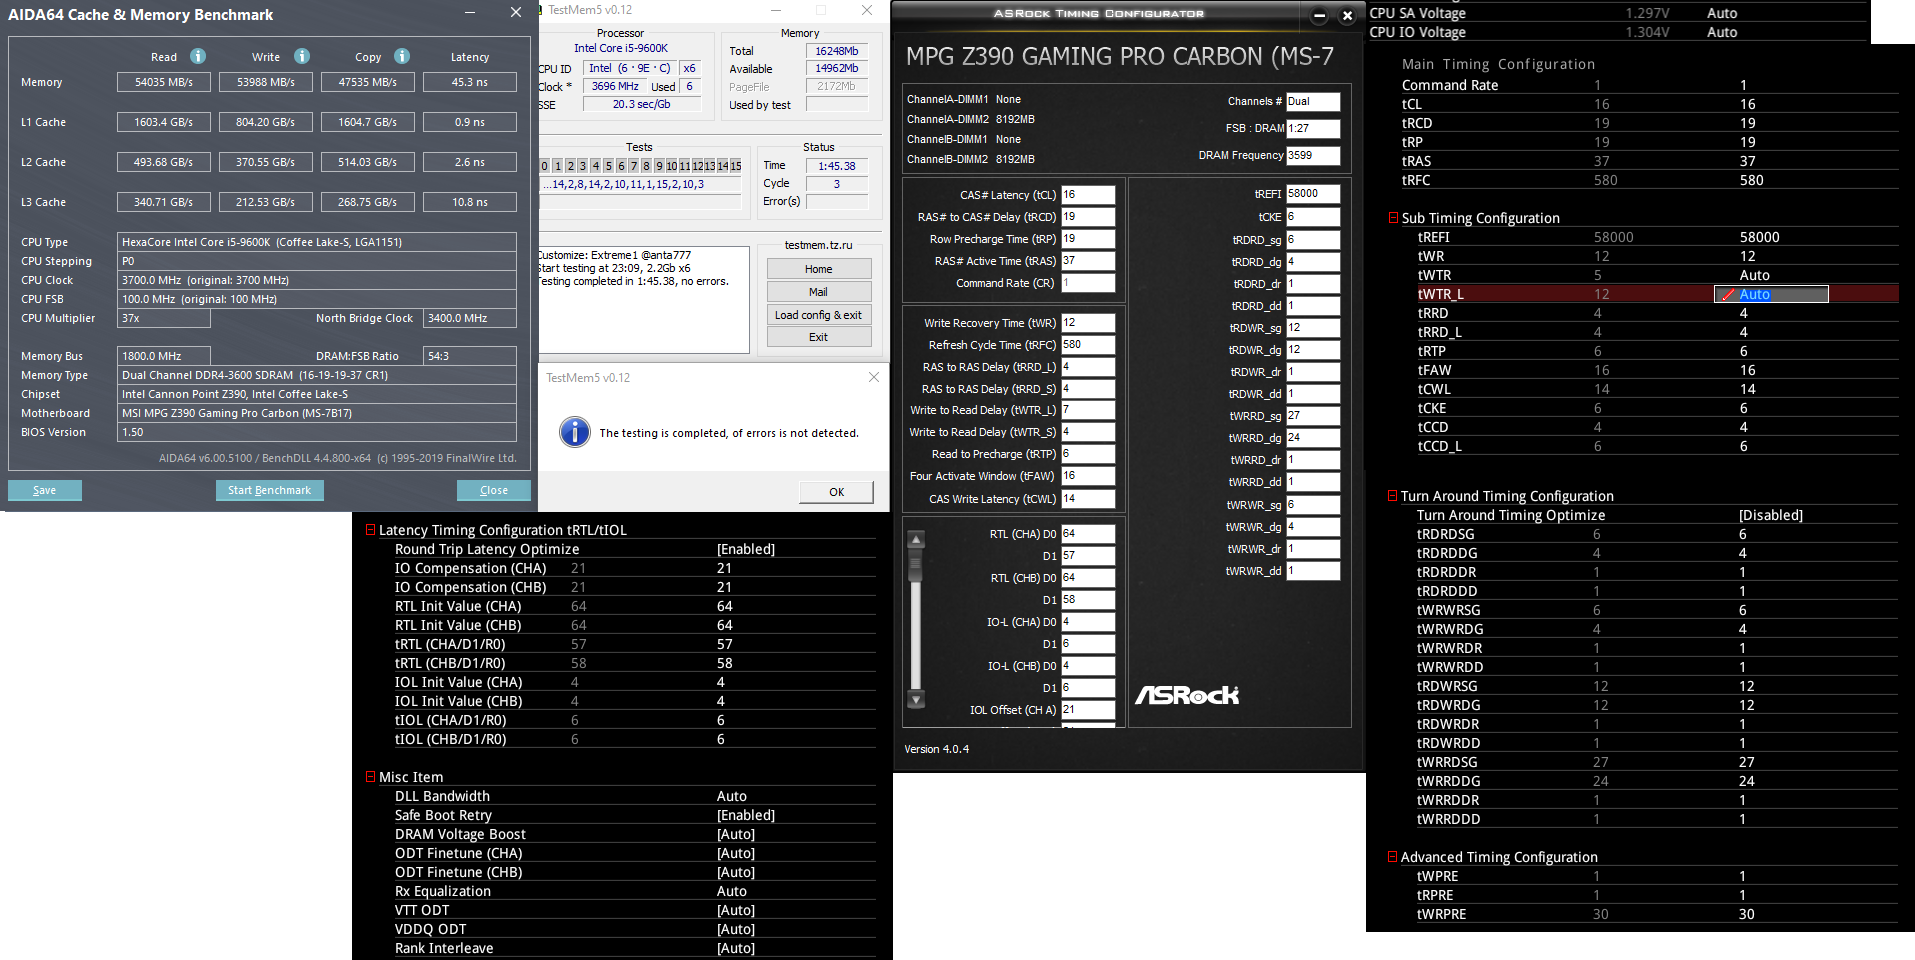Click the RAS# to CAS# Delay (tRCD) field
The image size is (1915, 960).
point(1088,217)
